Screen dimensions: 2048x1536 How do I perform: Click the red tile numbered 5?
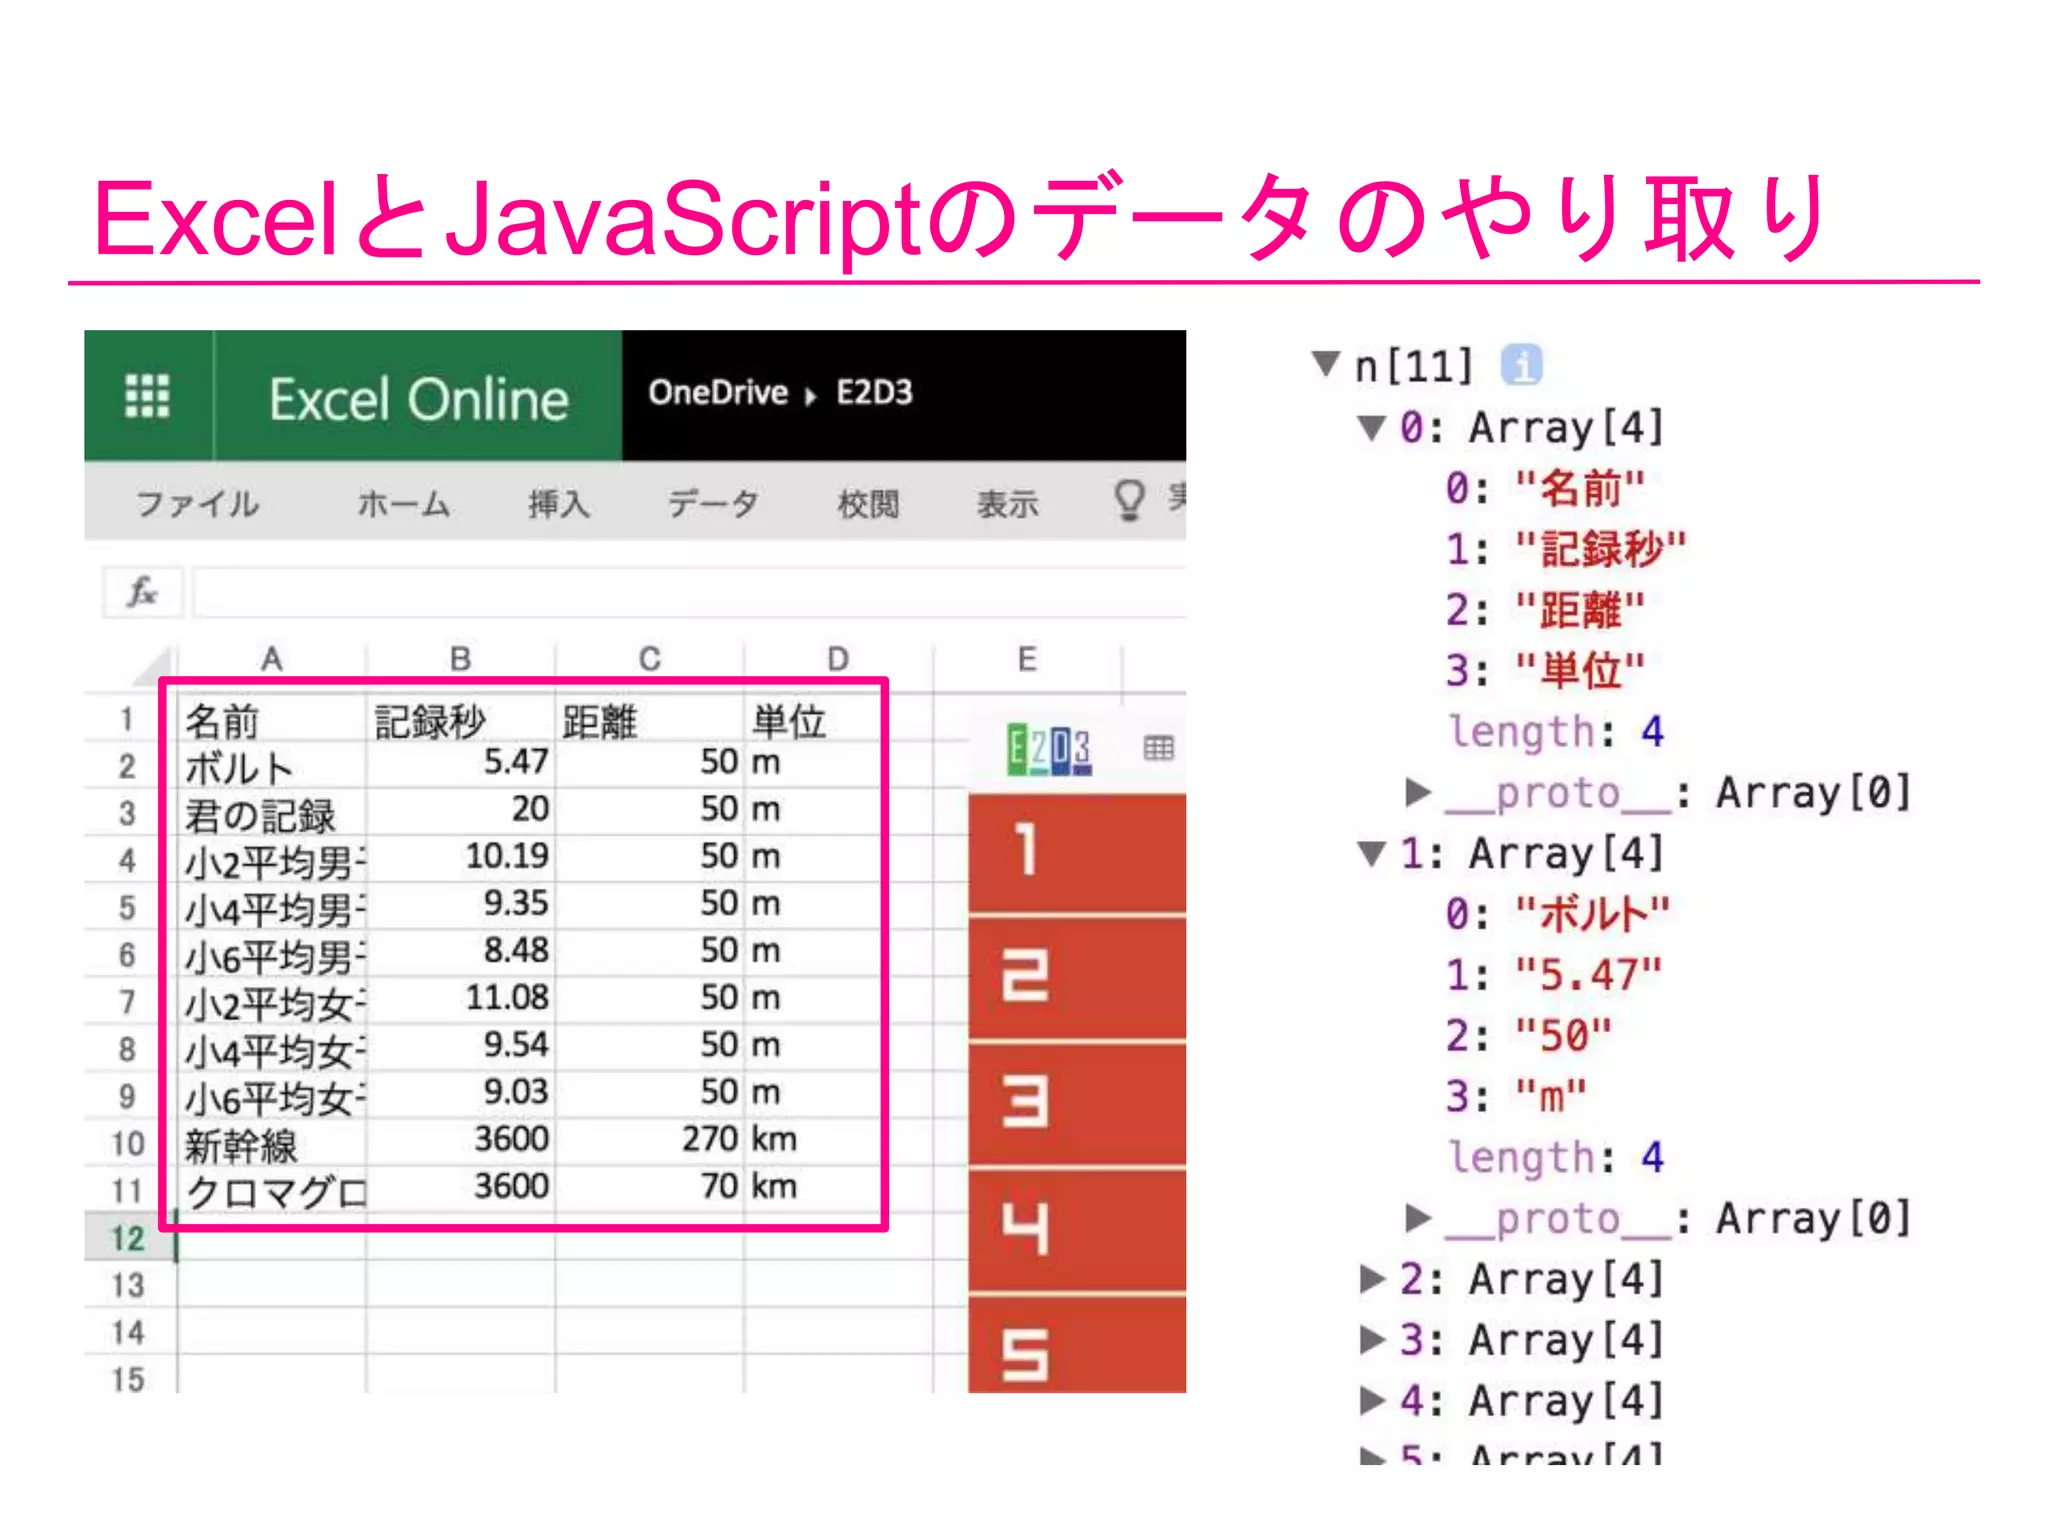pos(1077,1344)
